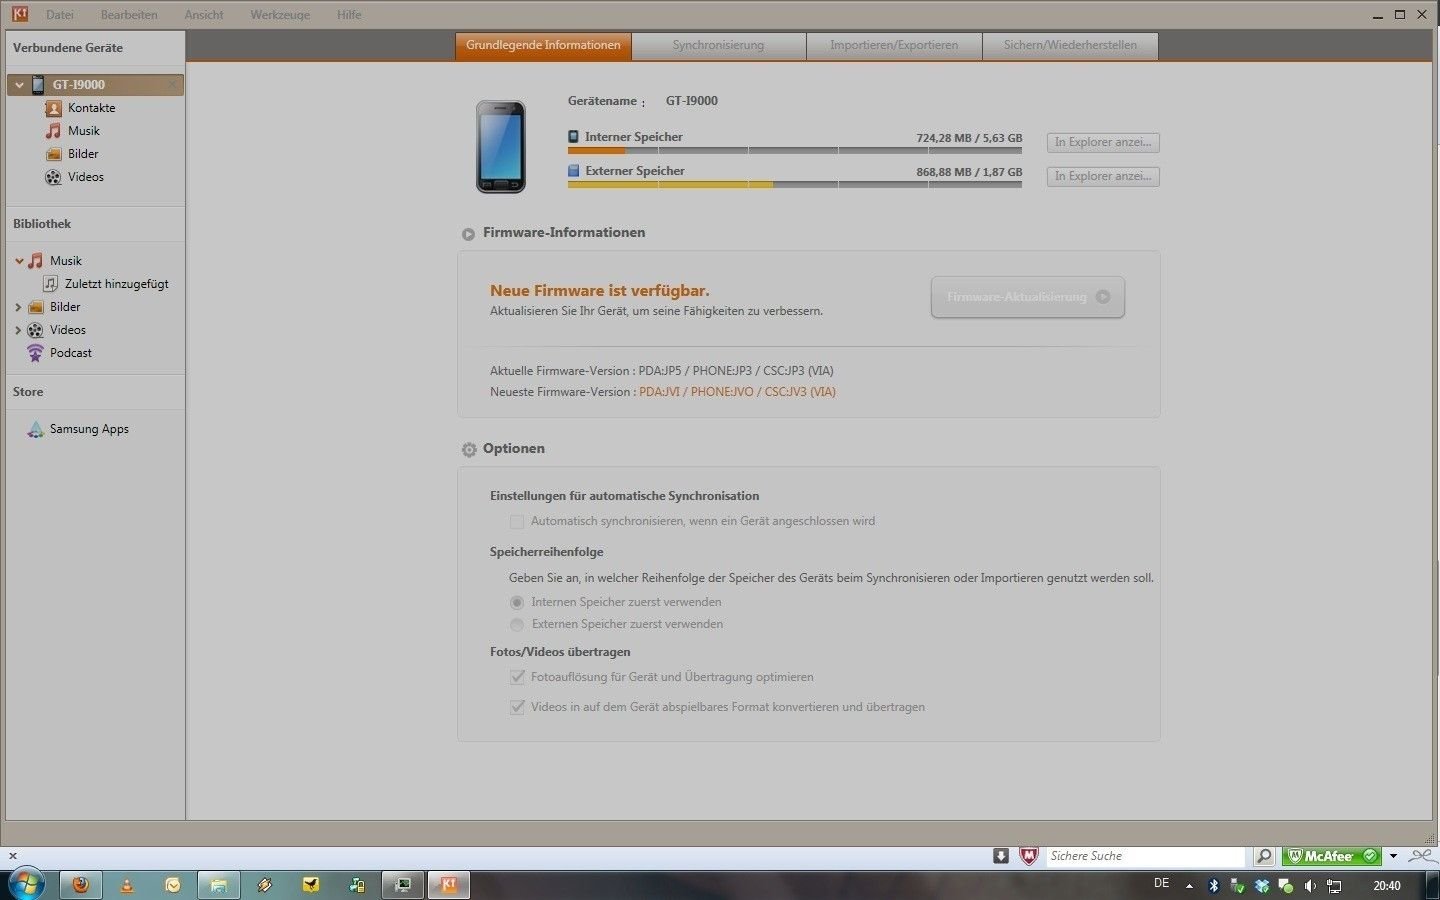Click the DE language indicator
The height and width of the screenshot is (900, 1440).
[1161, 884]
